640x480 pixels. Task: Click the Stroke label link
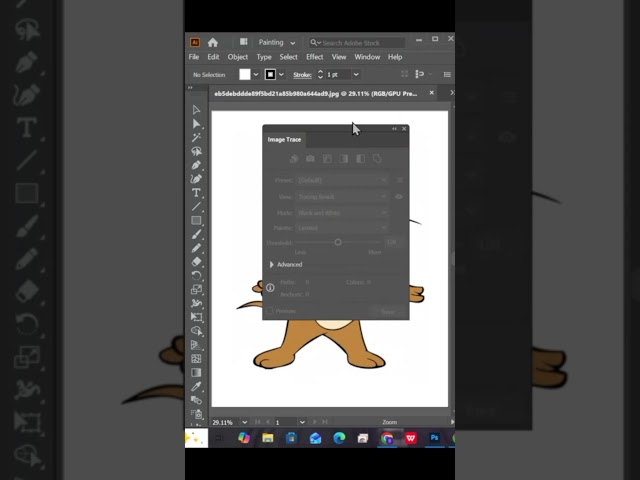coord(302,75)
